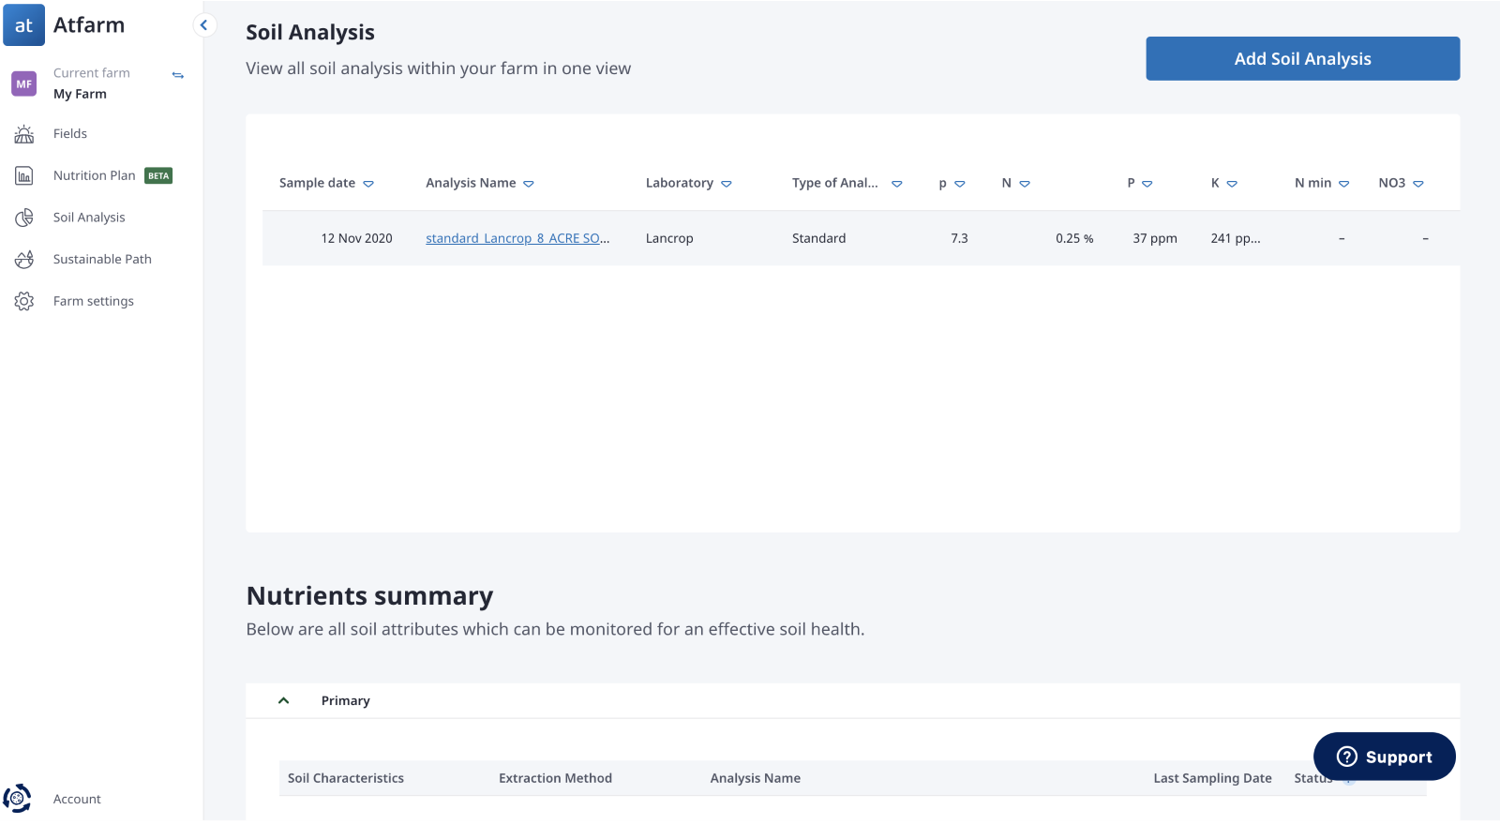Sort by Sample date column arrow
1500x821 pixels.
(368, 184)
